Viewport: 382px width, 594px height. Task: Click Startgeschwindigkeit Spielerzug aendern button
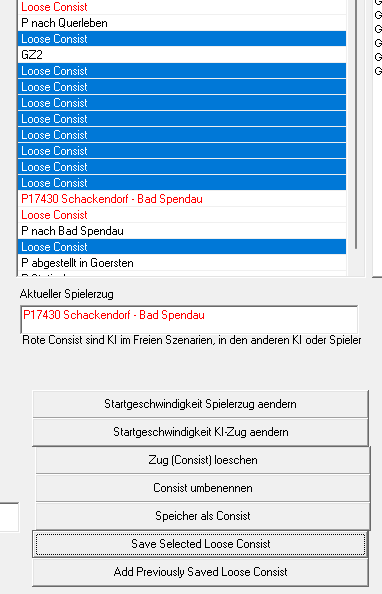pos(200,404)
